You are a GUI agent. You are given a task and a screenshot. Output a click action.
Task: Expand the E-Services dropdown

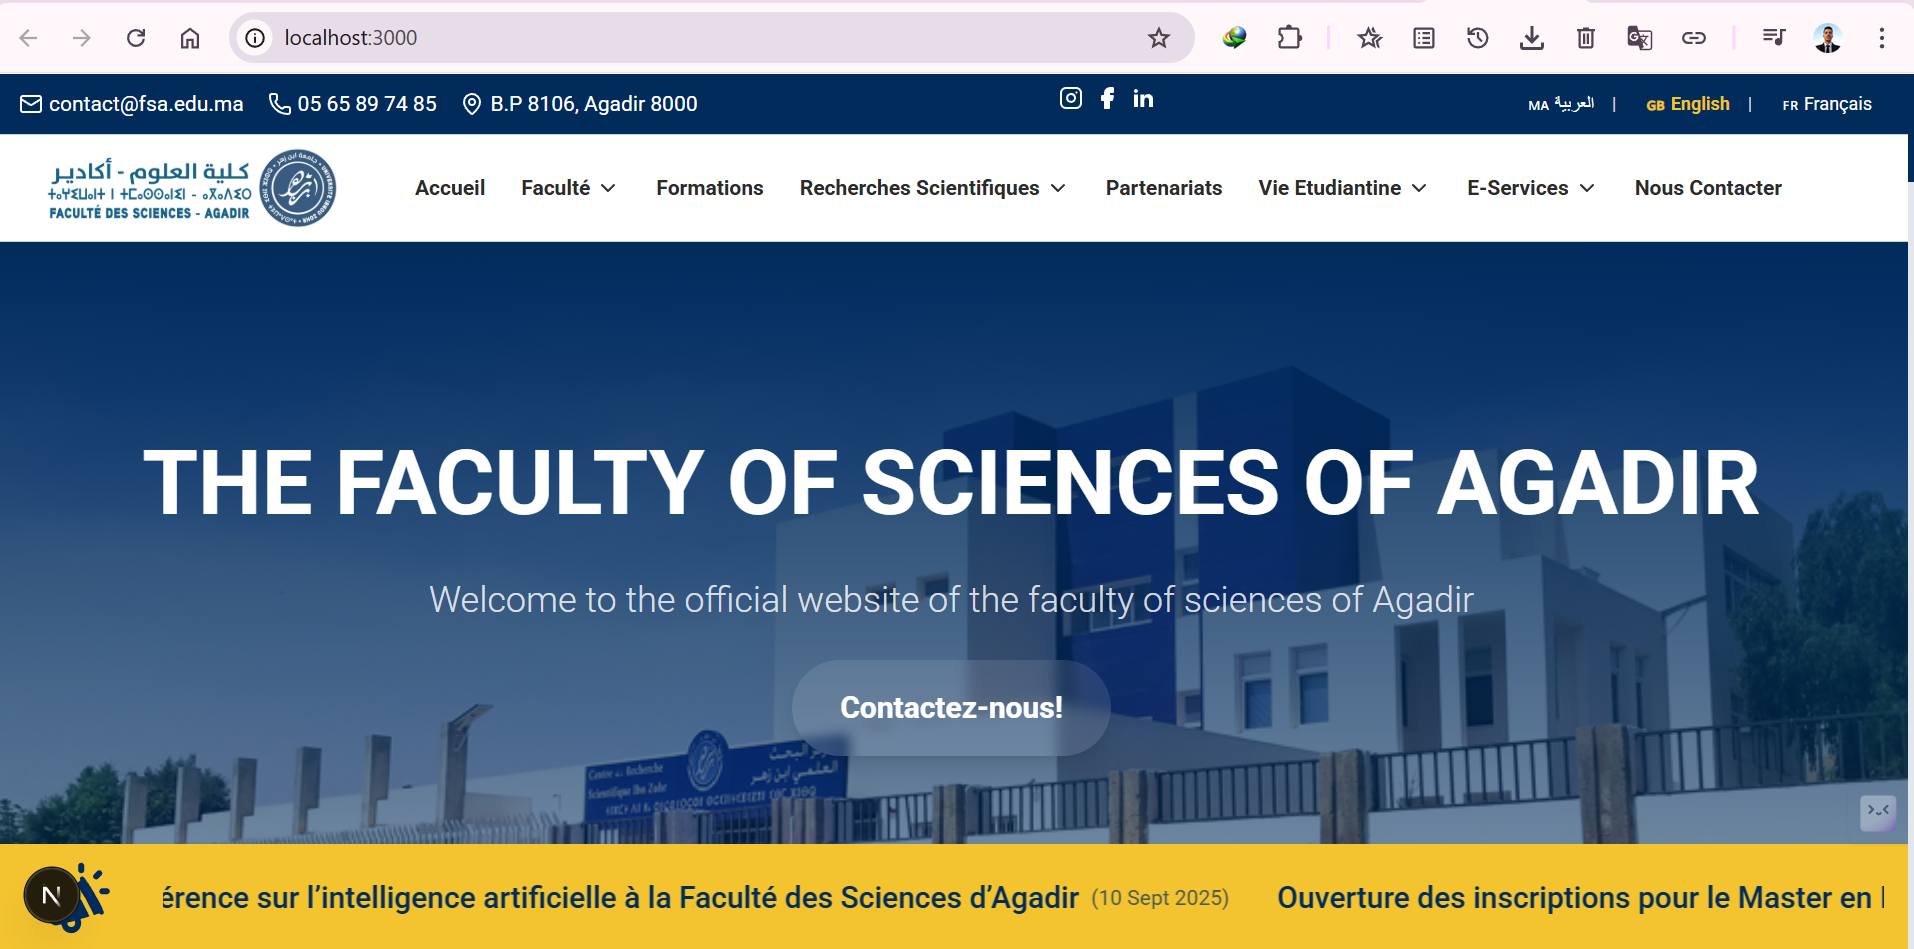pyautogui.click(x=1530, y=188)
